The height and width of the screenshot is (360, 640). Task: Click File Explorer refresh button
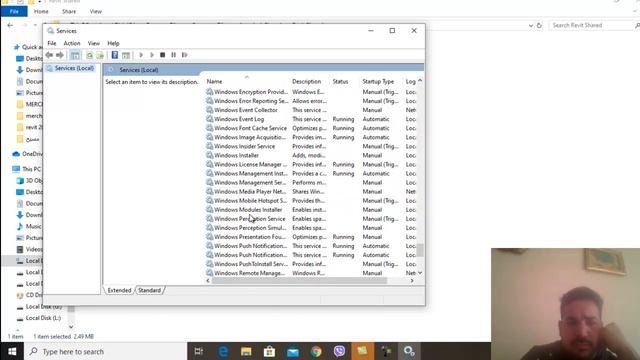point(539,25)
